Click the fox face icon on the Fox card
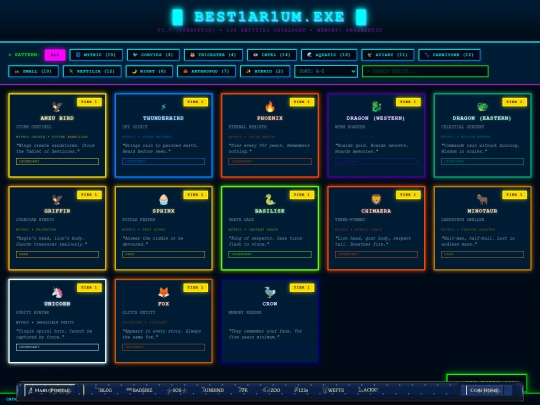This screenshot has width=540, height=405. pos(164,292)
